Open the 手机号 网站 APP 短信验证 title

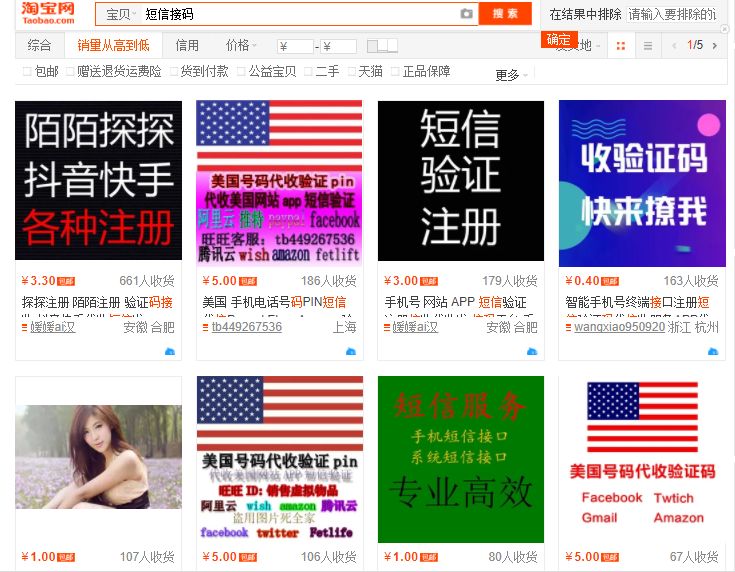point(455,302)
